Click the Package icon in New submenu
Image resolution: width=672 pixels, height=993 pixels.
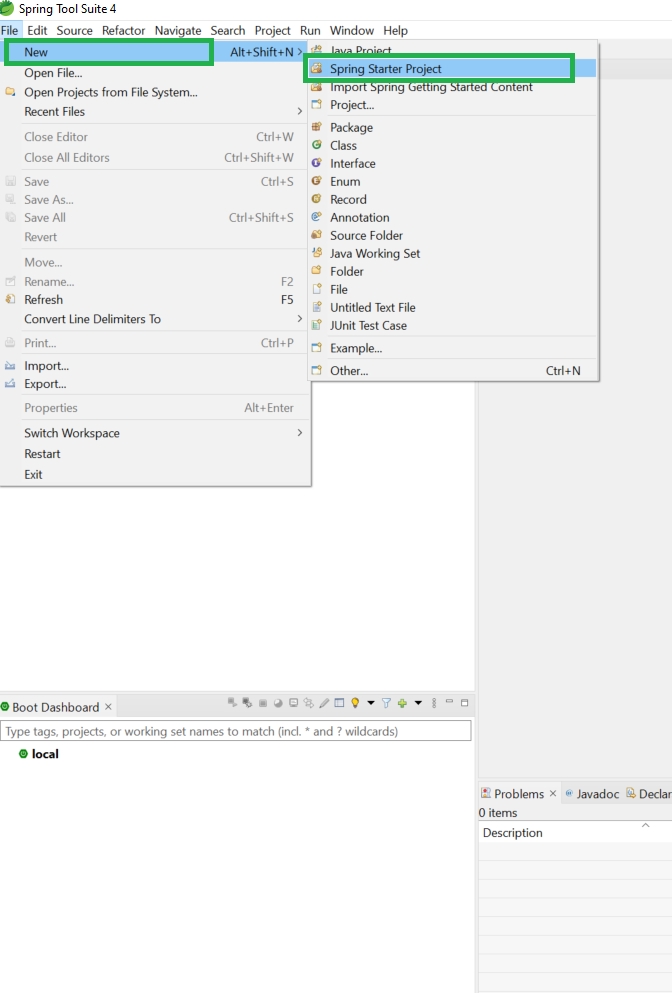click(x=317, y=128)
